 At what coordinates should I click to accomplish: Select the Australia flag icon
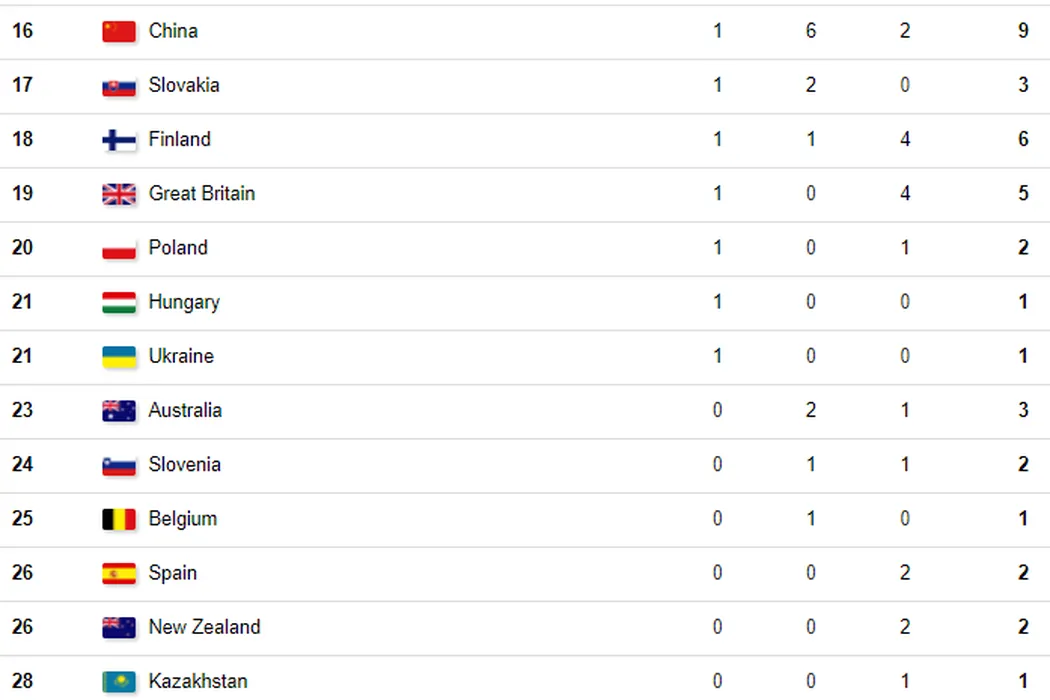119,411
